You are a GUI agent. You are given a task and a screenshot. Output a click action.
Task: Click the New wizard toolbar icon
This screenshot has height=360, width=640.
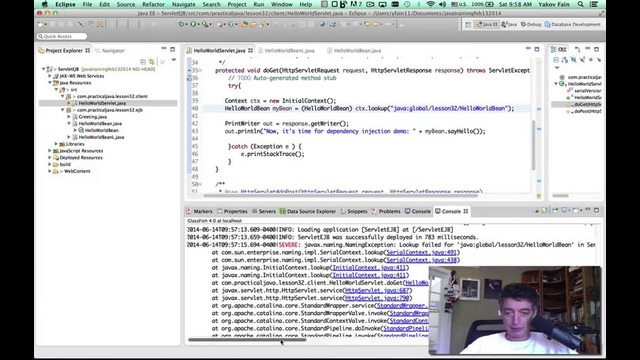coord(40,24)
